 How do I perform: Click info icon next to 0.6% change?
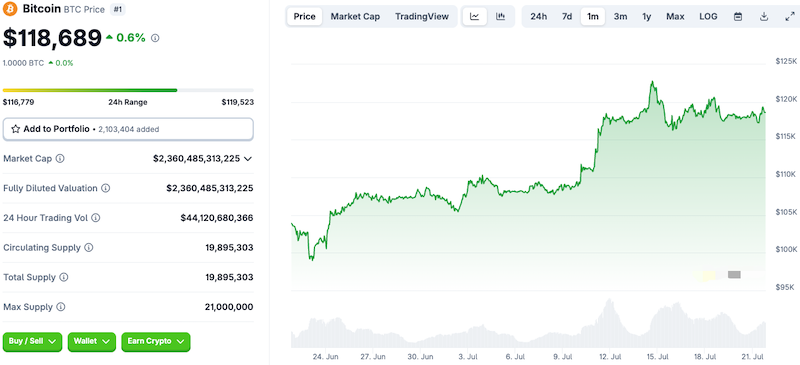point(156,38)
